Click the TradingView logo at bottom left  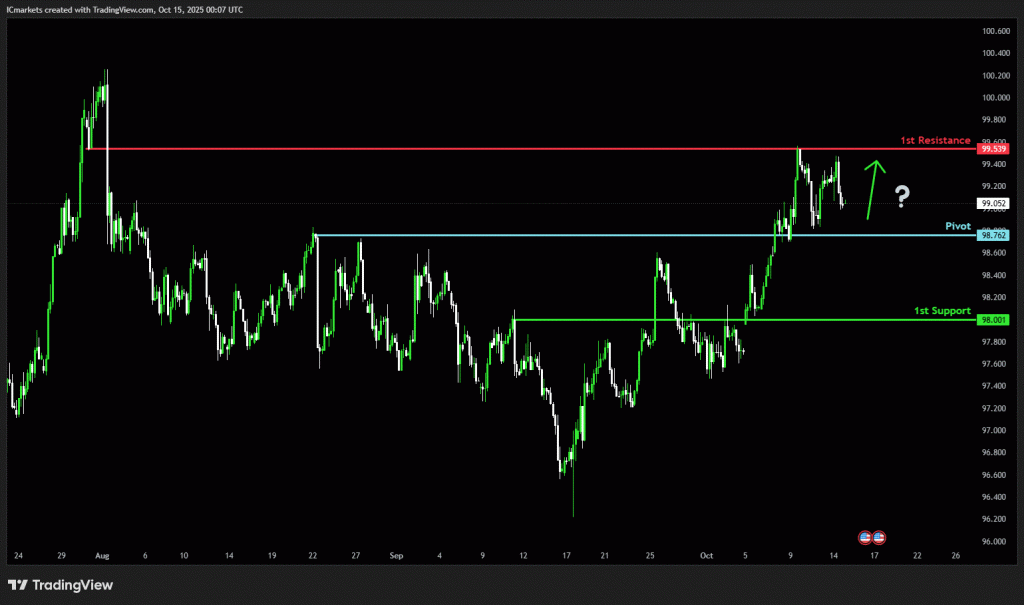click(x=60, y=585)
